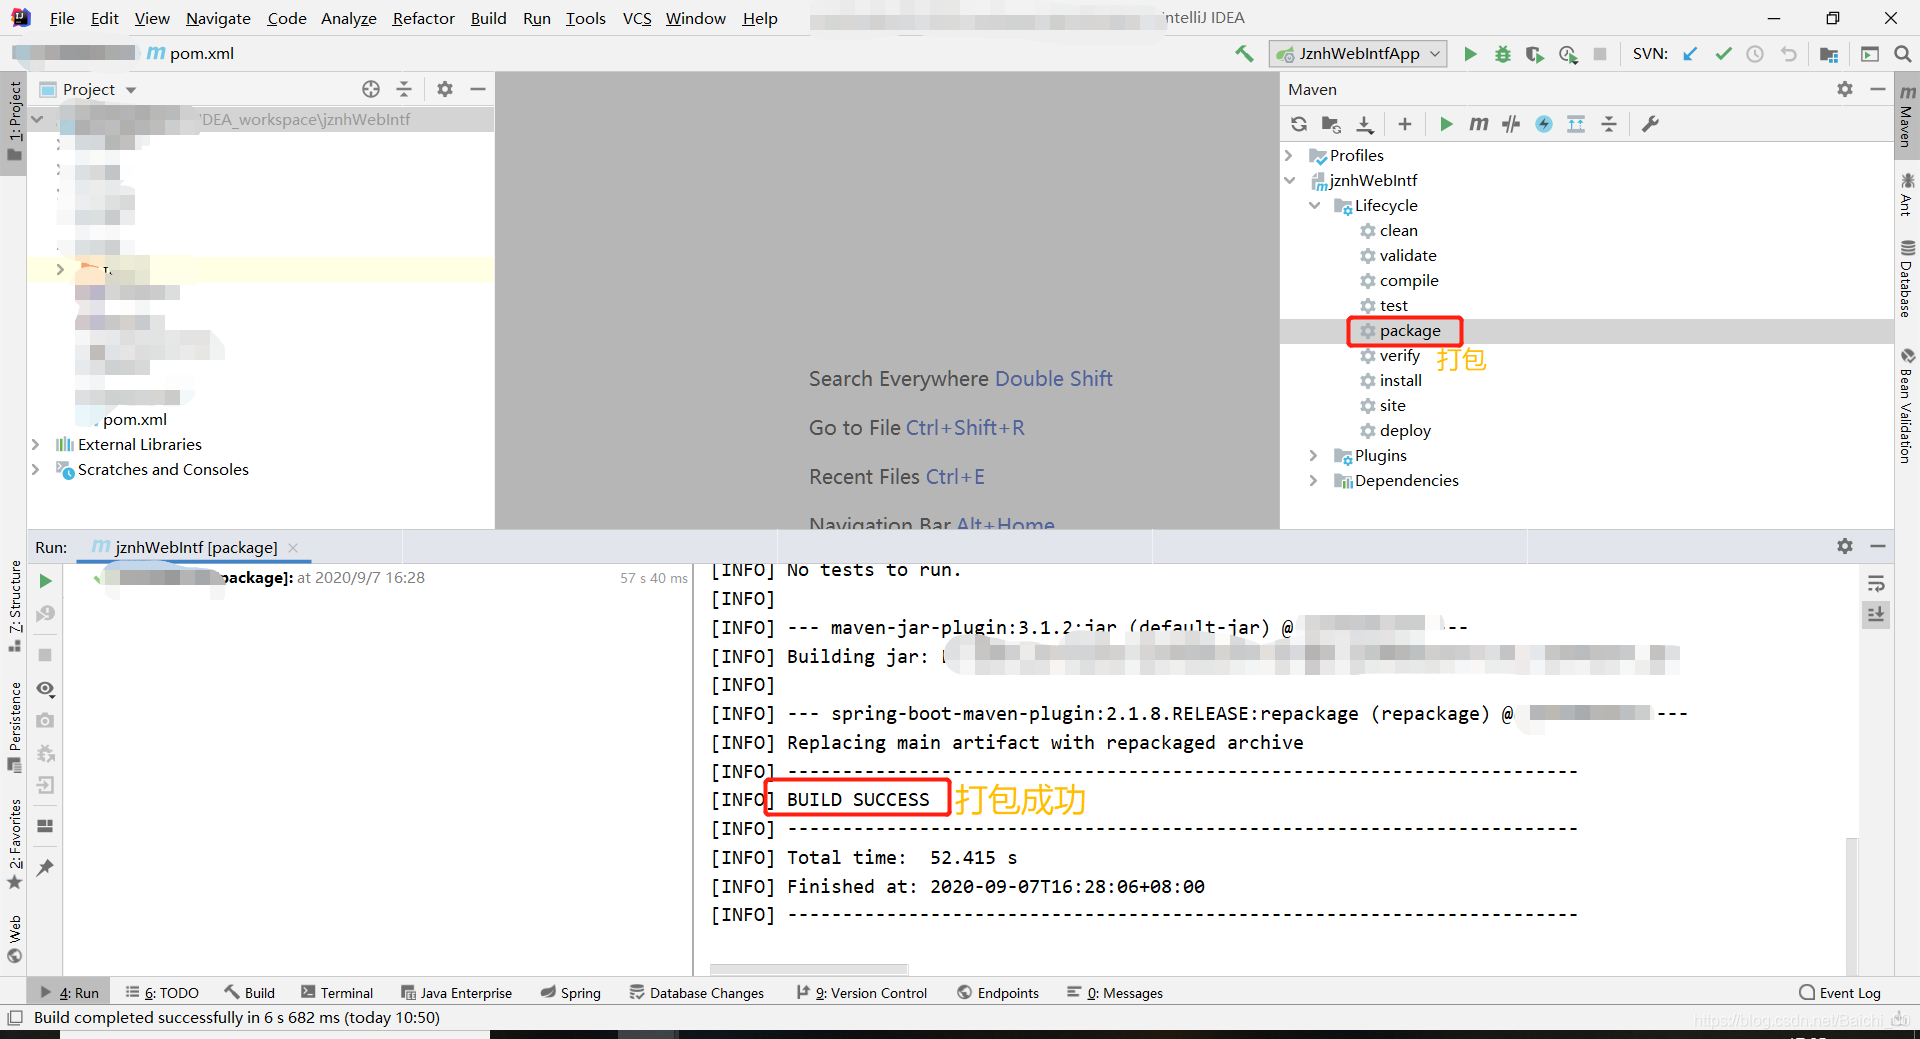Expand the Plugins node
The height and width of the screenshot is (1039, 1920).
[x=1314, y=455]
